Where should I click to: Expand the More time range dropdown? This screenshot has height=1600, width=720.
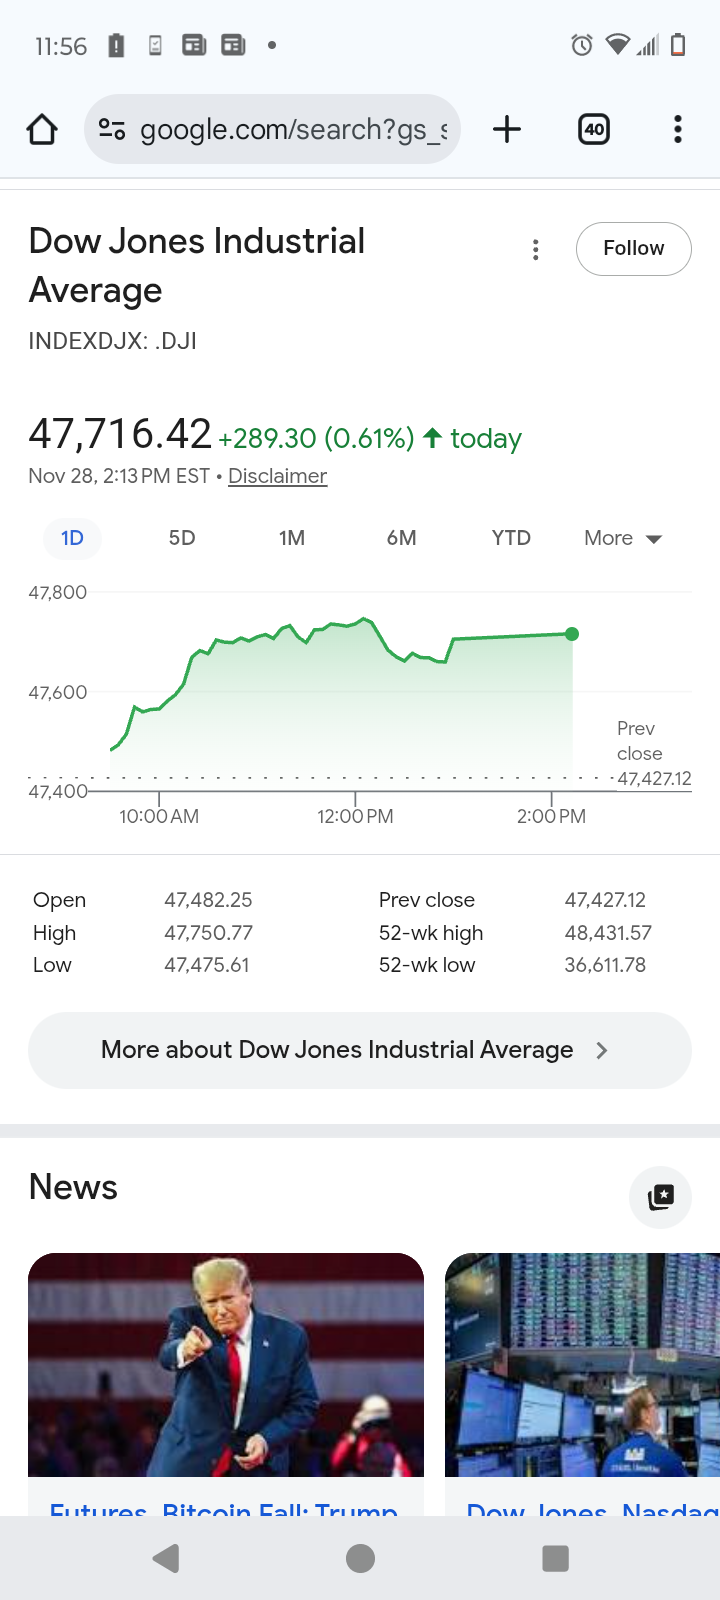(623, 538)
